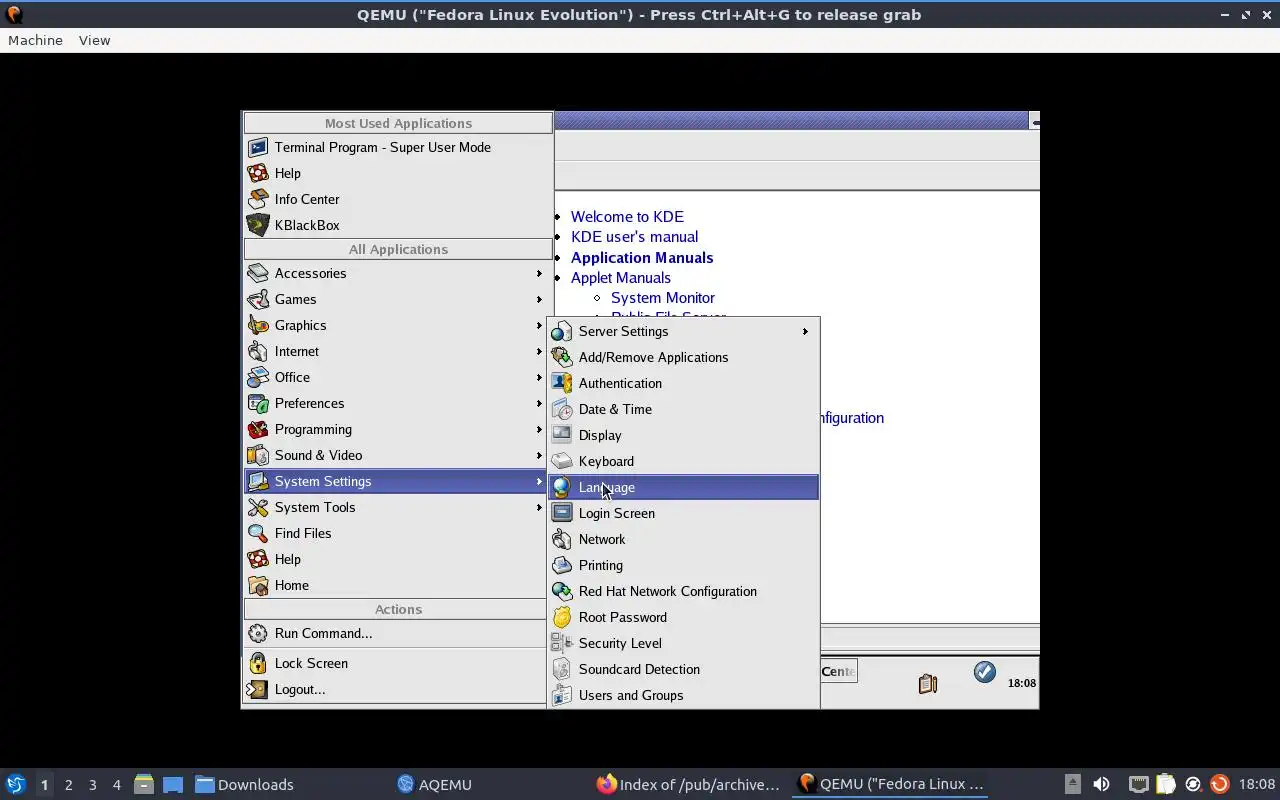Click the Games category icon
This screenshot has width=1280, height=800.
pos(258,299)
